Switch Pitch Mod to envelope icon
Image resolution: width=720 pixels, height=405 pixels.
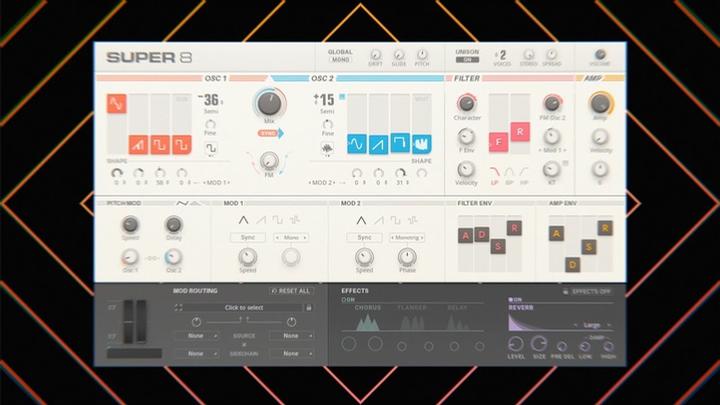196,203
